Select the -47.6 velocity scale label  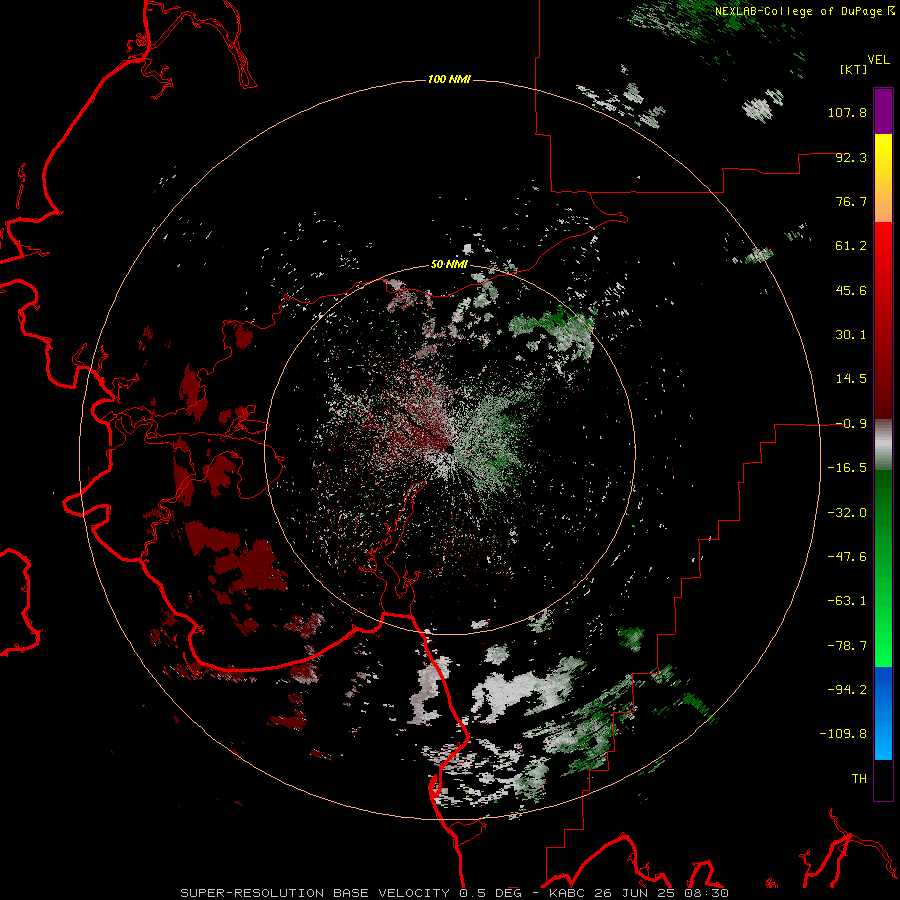click(847, 557)
